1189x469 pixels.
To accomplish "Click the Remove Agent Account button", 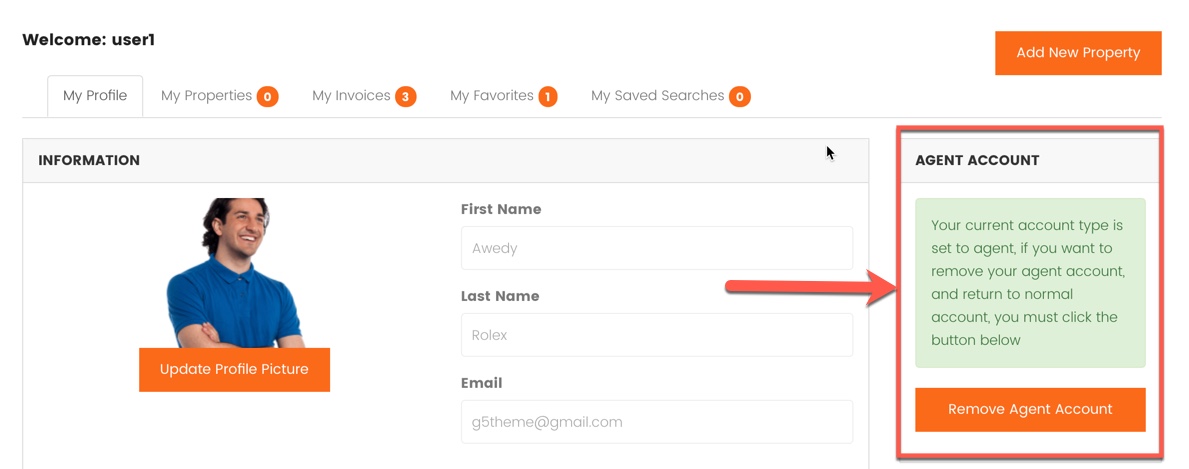I will point(1030,410).
